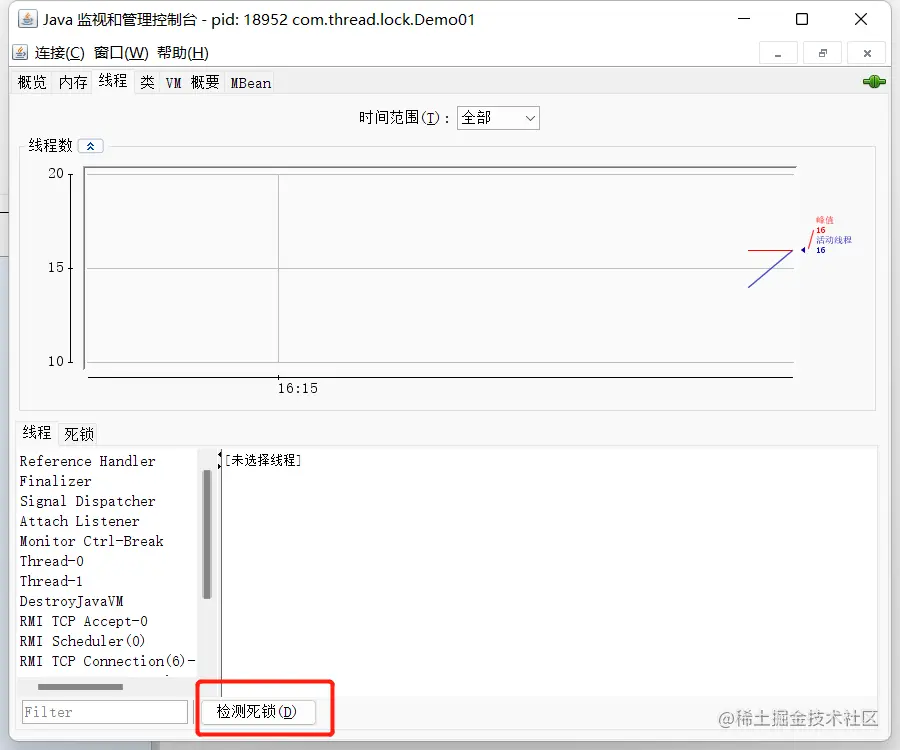Select the Signal Dispatcher thread
900x750 pixels.
(87, 502)
